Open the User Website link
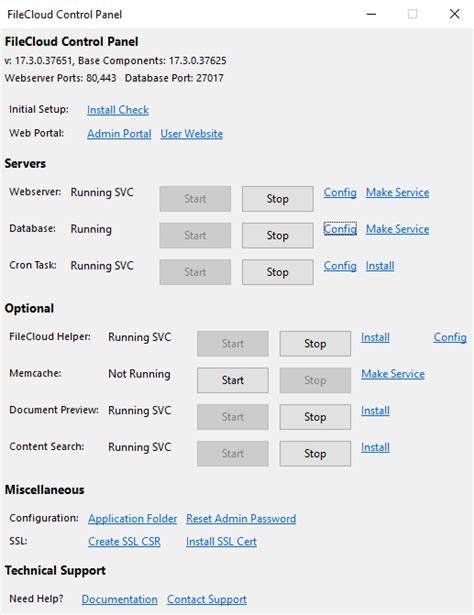Viewport: 474px width, 615px height. coord(192,134)
